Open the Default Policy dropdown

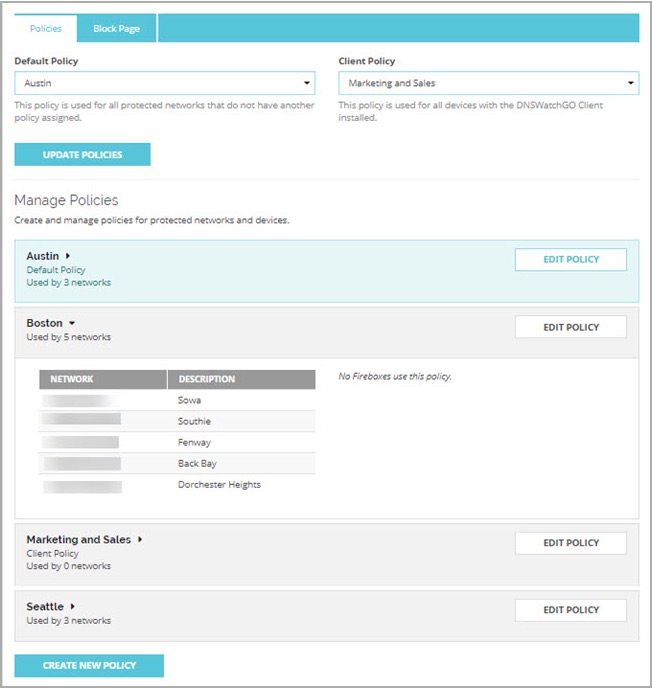tap(164, 83)
